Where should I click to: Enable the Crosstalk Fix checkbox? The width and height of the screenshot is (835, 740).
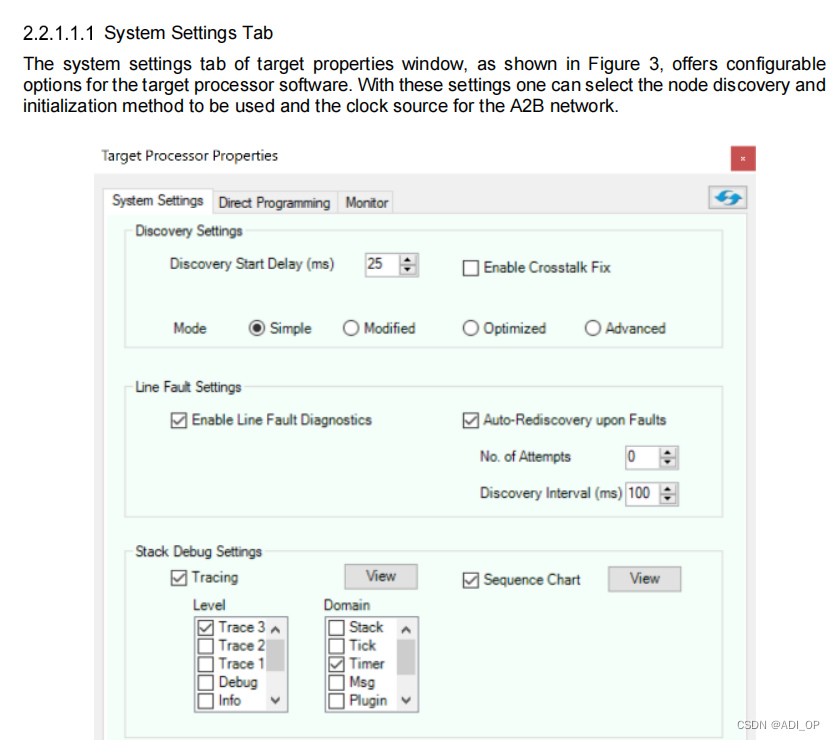tap(471, 267)
